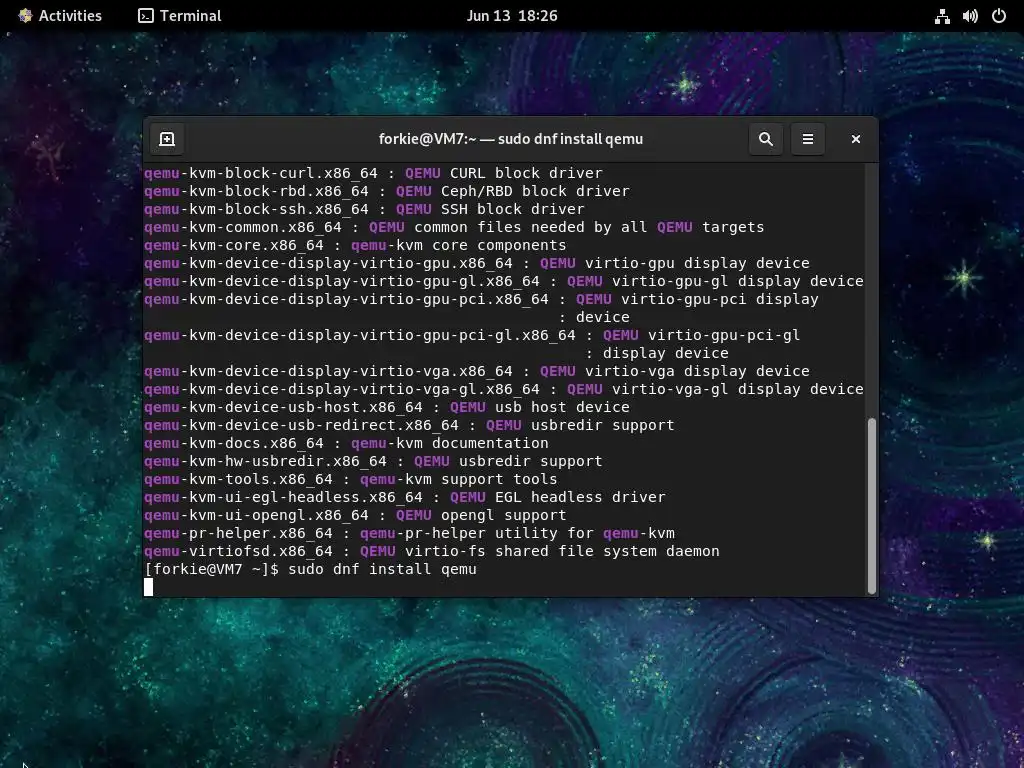This screenshot has width=1024, height=768.
Task: Click qemu-kvm-device-display-virtio-vga.x86_64 text
Action: (x=328, y=372)
